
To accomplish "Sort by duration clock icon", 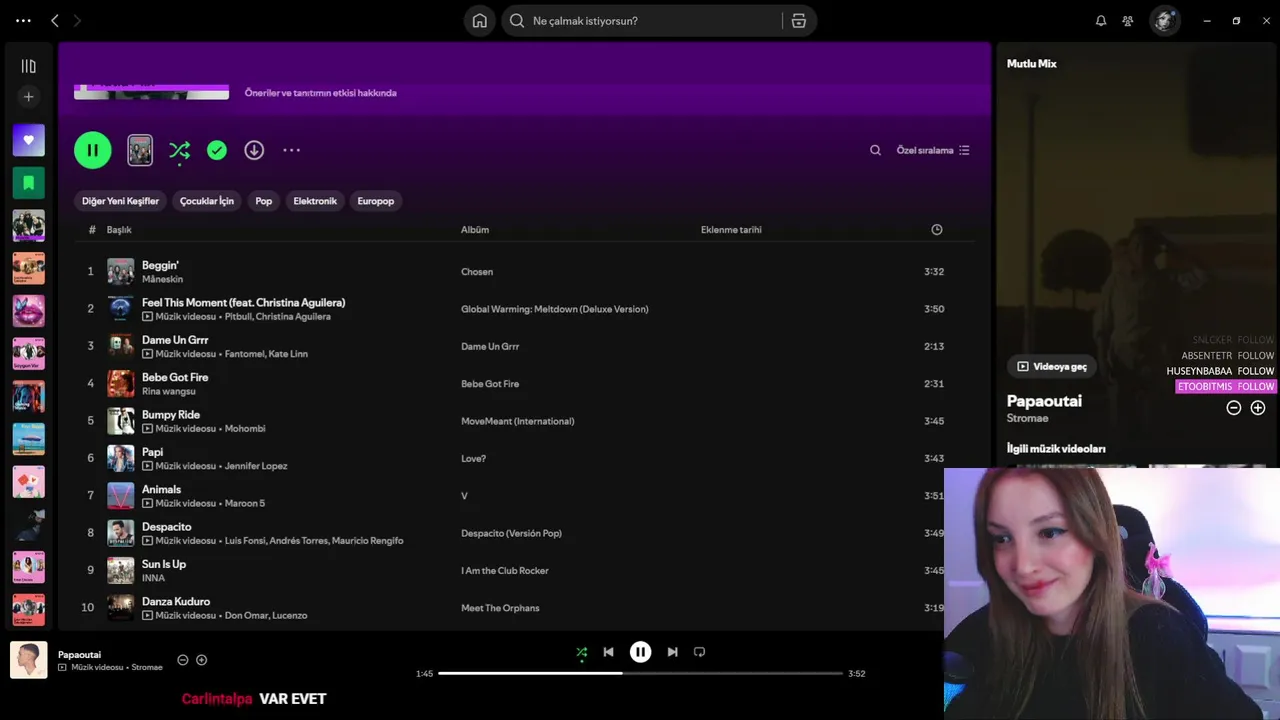I will pos(937,230).
